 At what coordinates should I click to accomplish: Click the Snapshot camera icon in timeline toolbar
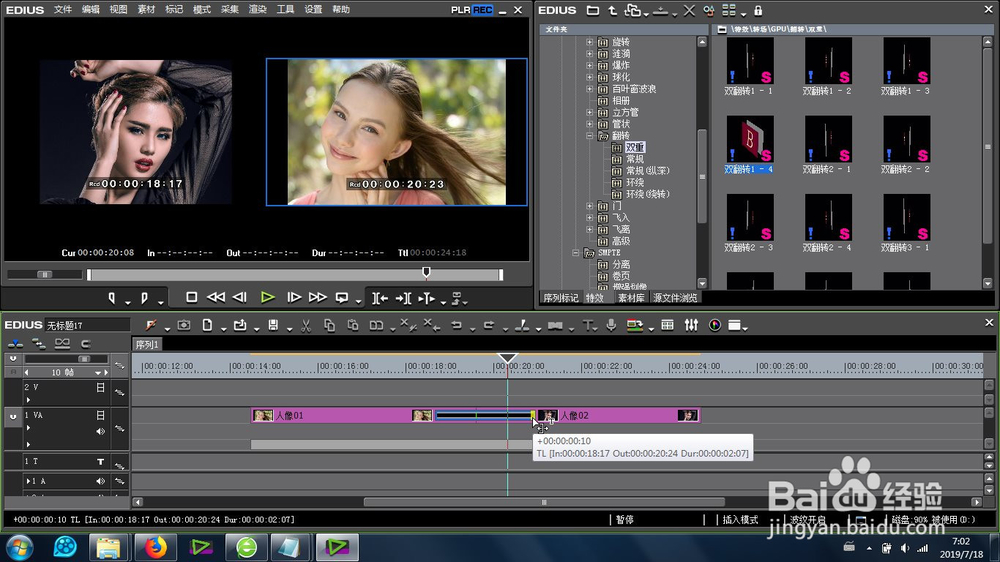tap(184, 325)
